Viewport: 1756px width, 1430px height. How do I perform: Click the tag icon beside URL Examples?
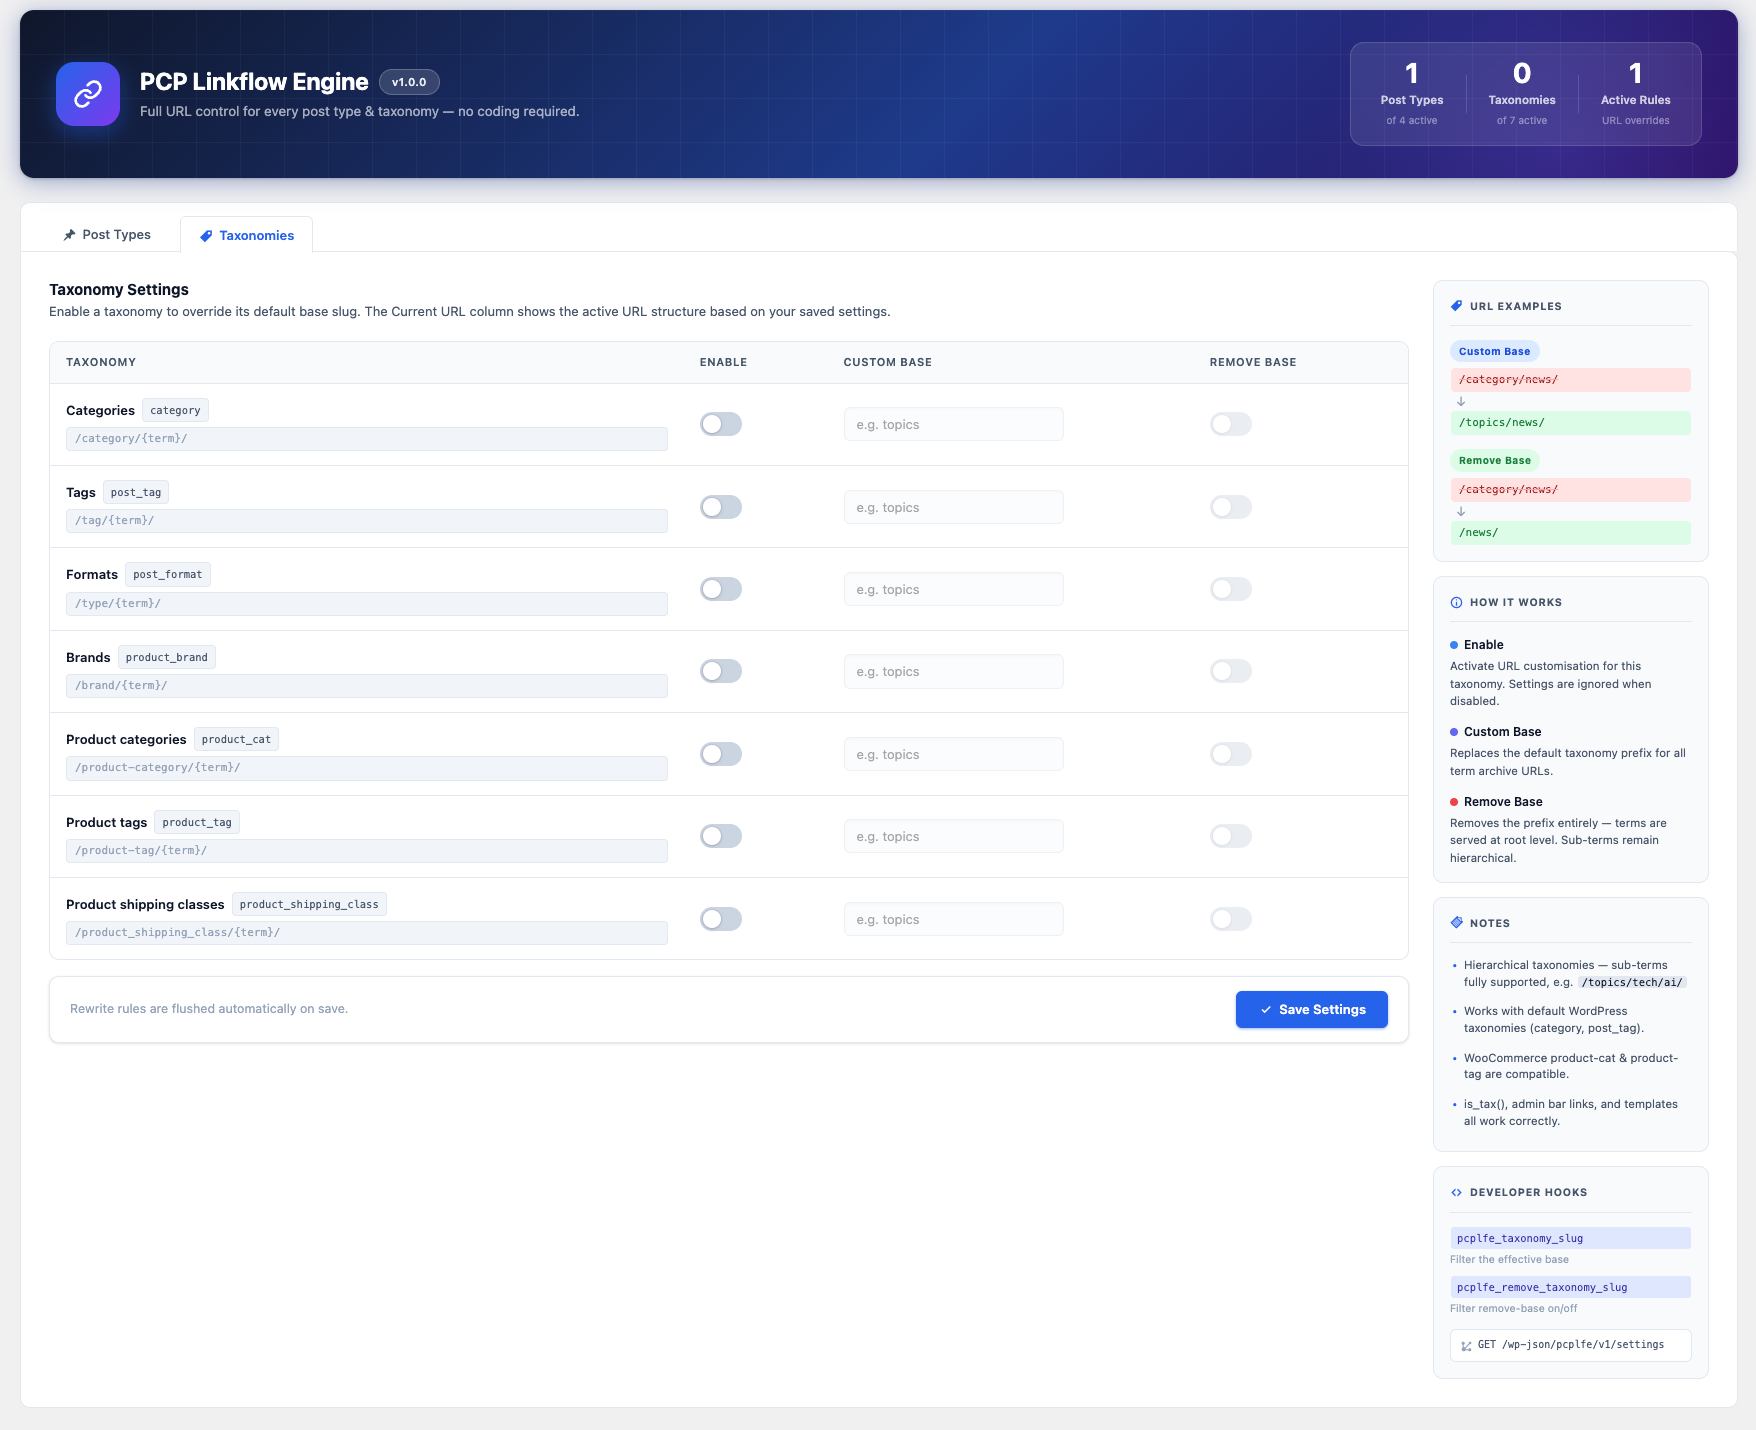coord(1456,306)
